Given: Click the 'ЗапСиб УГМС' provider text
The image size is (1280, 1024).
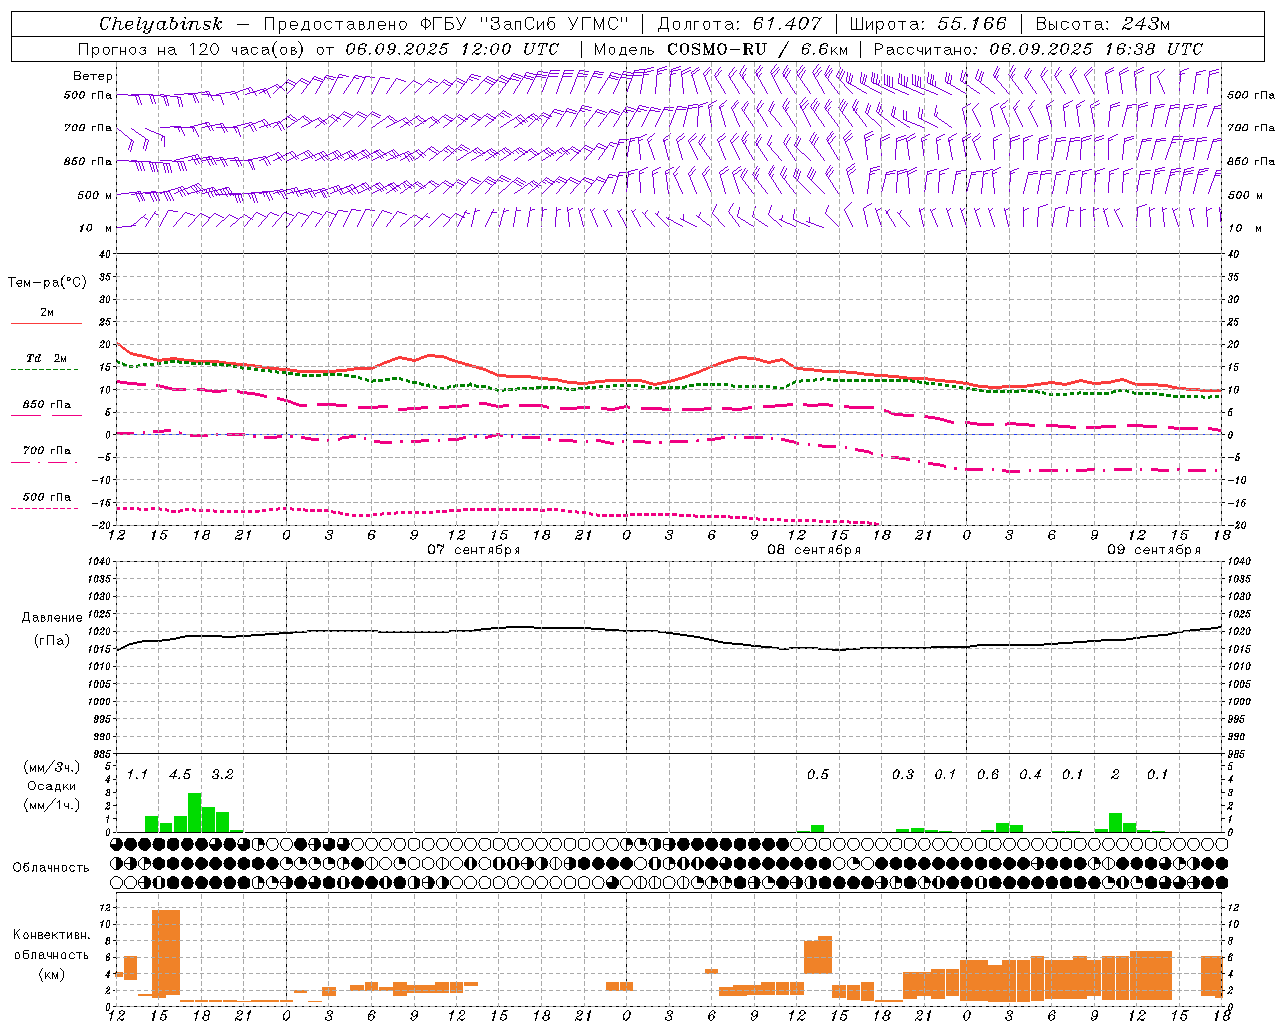Looking at the screenshot, I should tap(554, 24).
